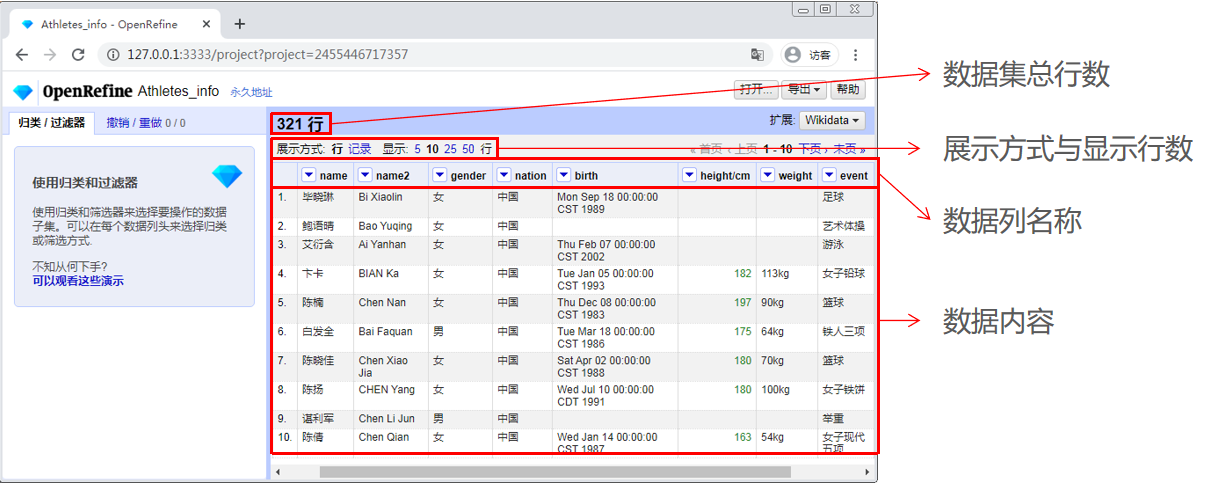The width and height of the screenshot is (1211, 492).
Task: Click the translate page icon in address bar
Action: 758,54
